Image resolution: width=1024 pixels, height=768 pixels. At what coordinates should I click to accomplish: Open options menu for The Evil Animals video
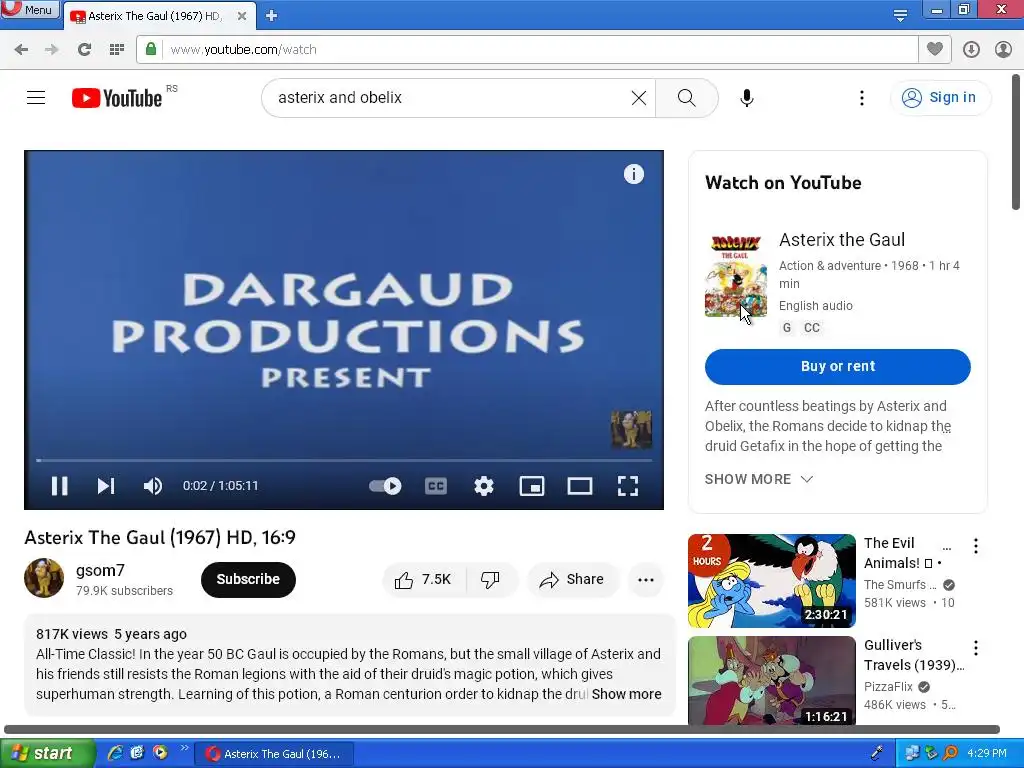coord(976,546)
